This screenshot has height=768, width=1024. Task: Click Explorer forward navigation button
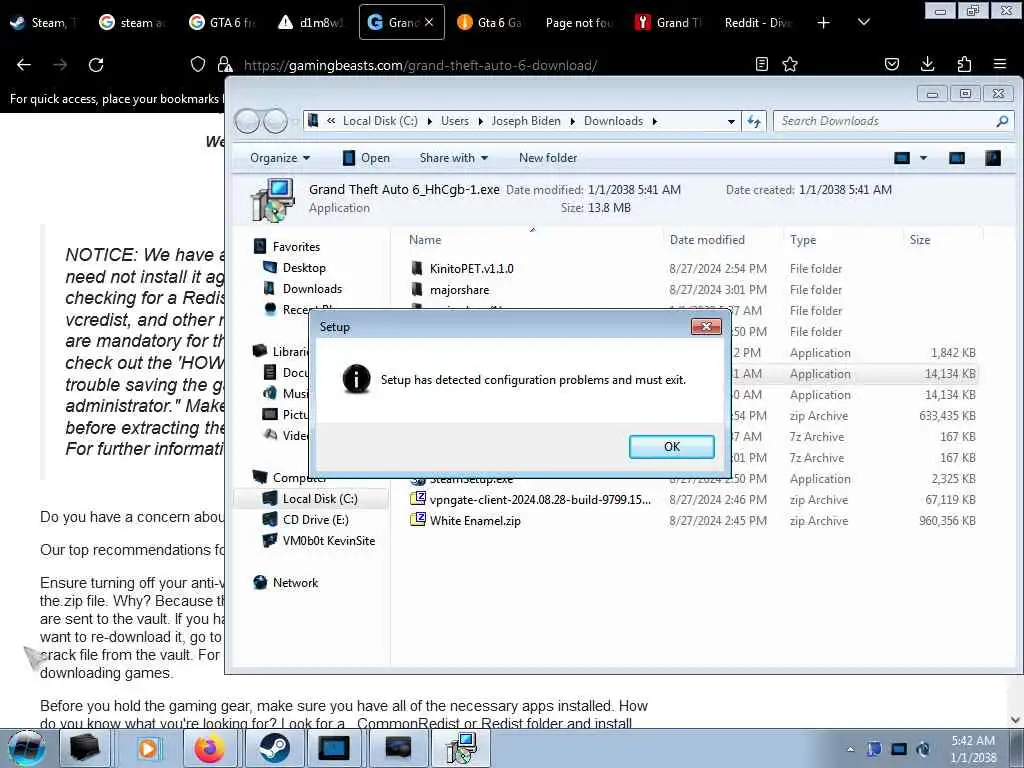pyautogui.click(x=275, y=121)
